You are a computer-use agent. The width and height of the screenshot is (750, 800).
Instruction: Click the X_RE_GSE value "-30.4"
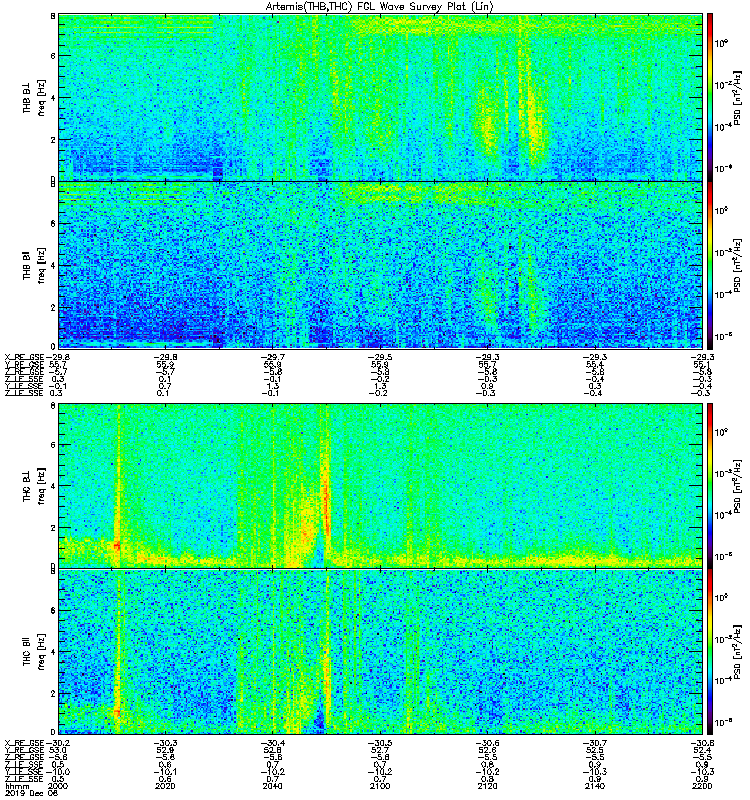click(273, 743)
